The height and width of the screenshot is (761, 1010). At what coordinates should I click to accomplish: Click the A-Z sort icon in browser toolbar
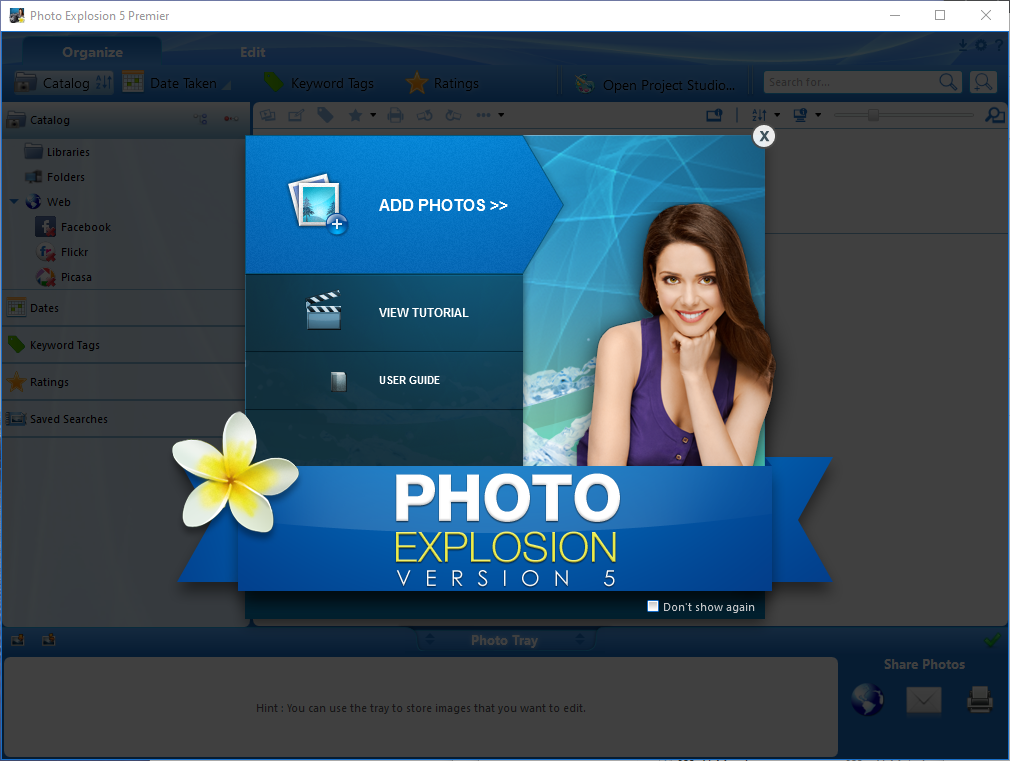tap(759, 115)
